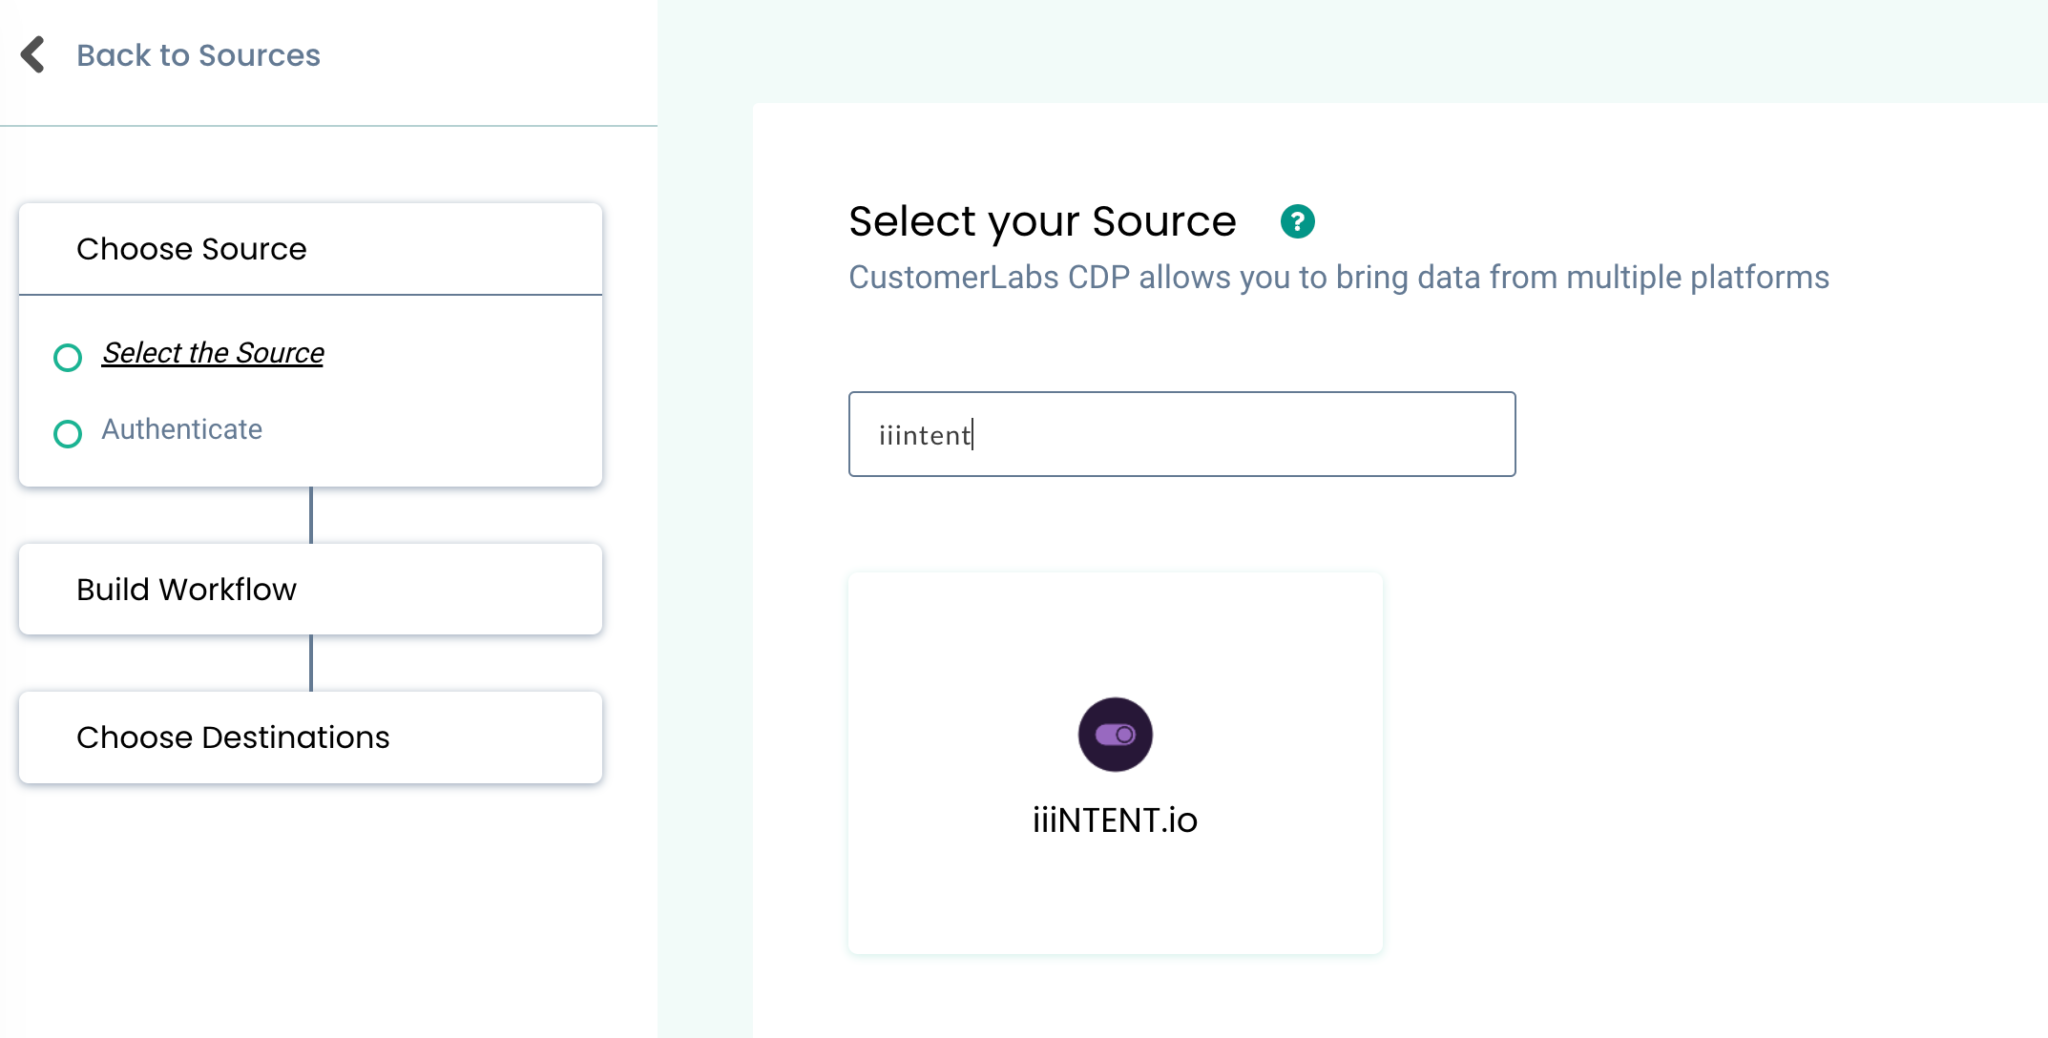Click the iiINTENT.io label text

pyautogui.click(x=1115, y=820)
